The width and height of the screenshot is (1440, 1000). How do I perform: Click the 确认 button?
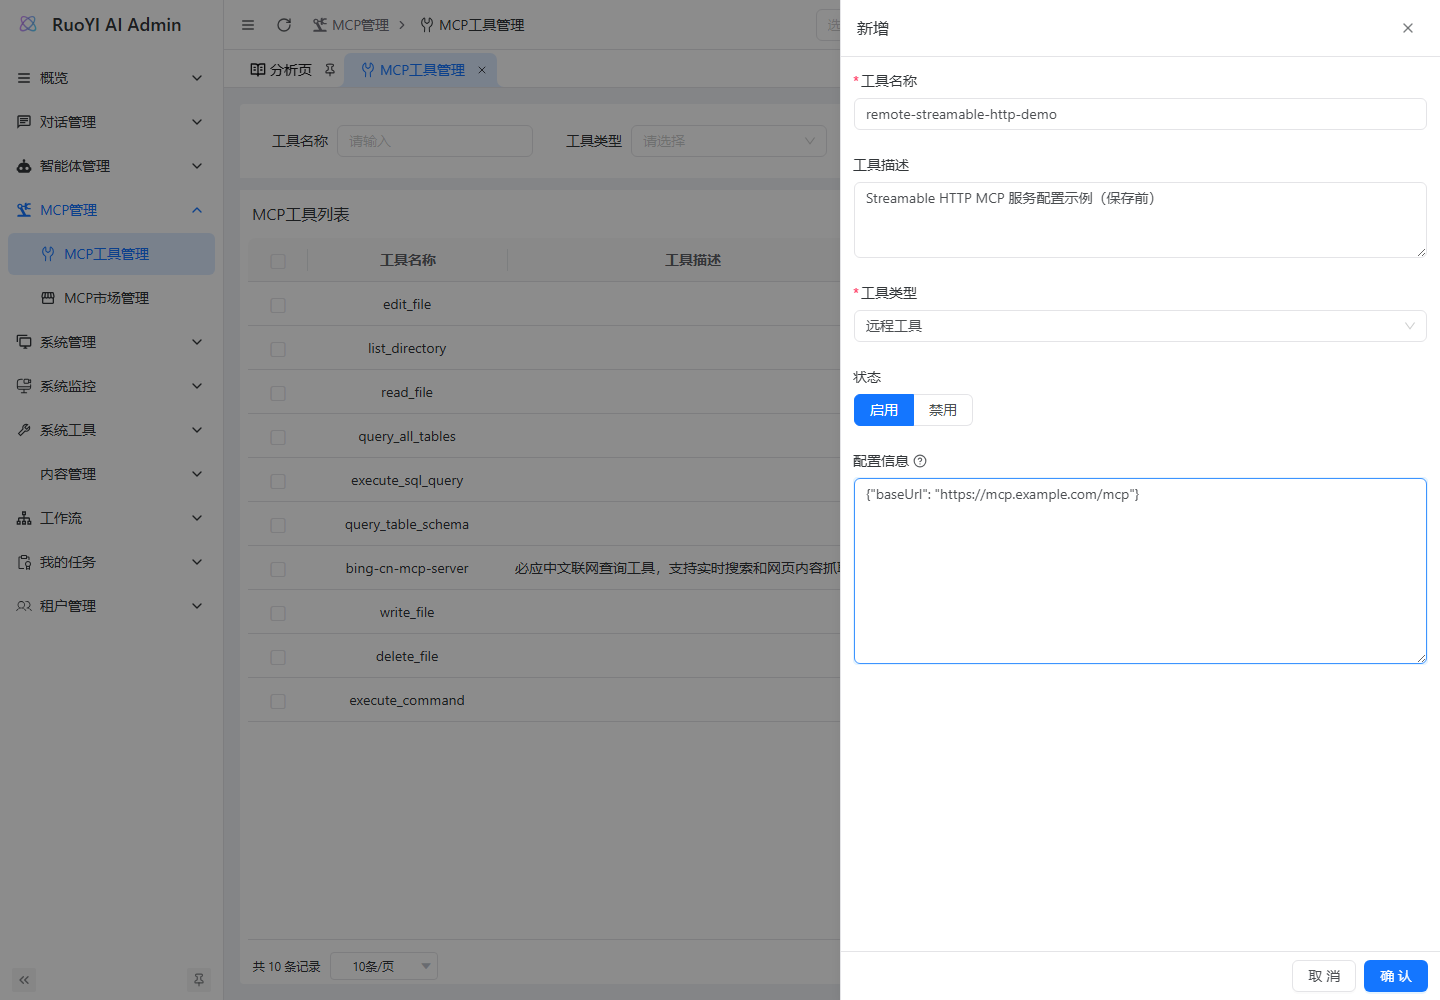click(x=1396, y=976)
